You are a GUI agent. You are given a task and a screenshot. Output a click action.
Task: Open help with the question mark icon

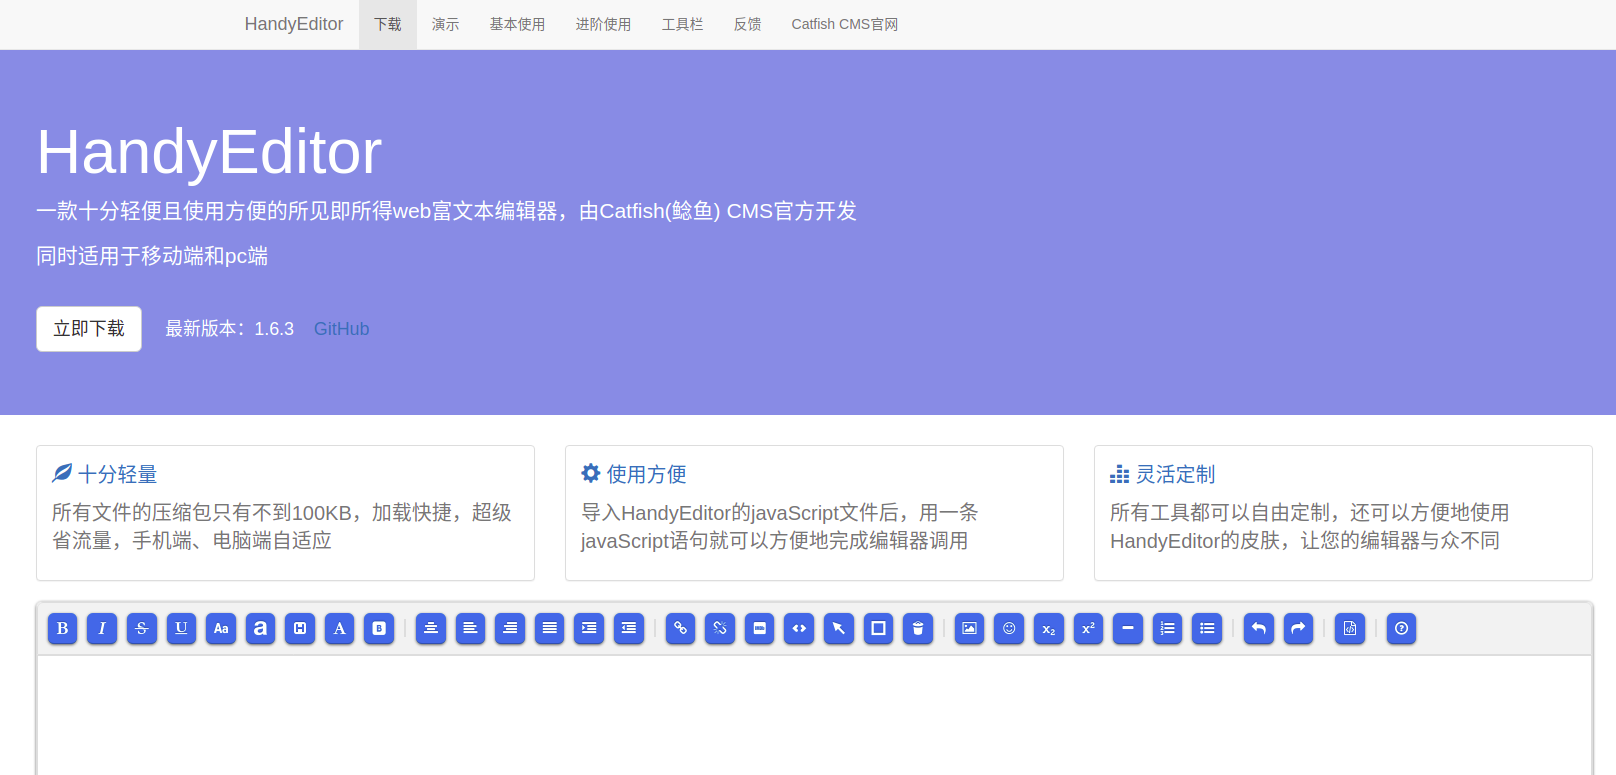[1402, 628]
